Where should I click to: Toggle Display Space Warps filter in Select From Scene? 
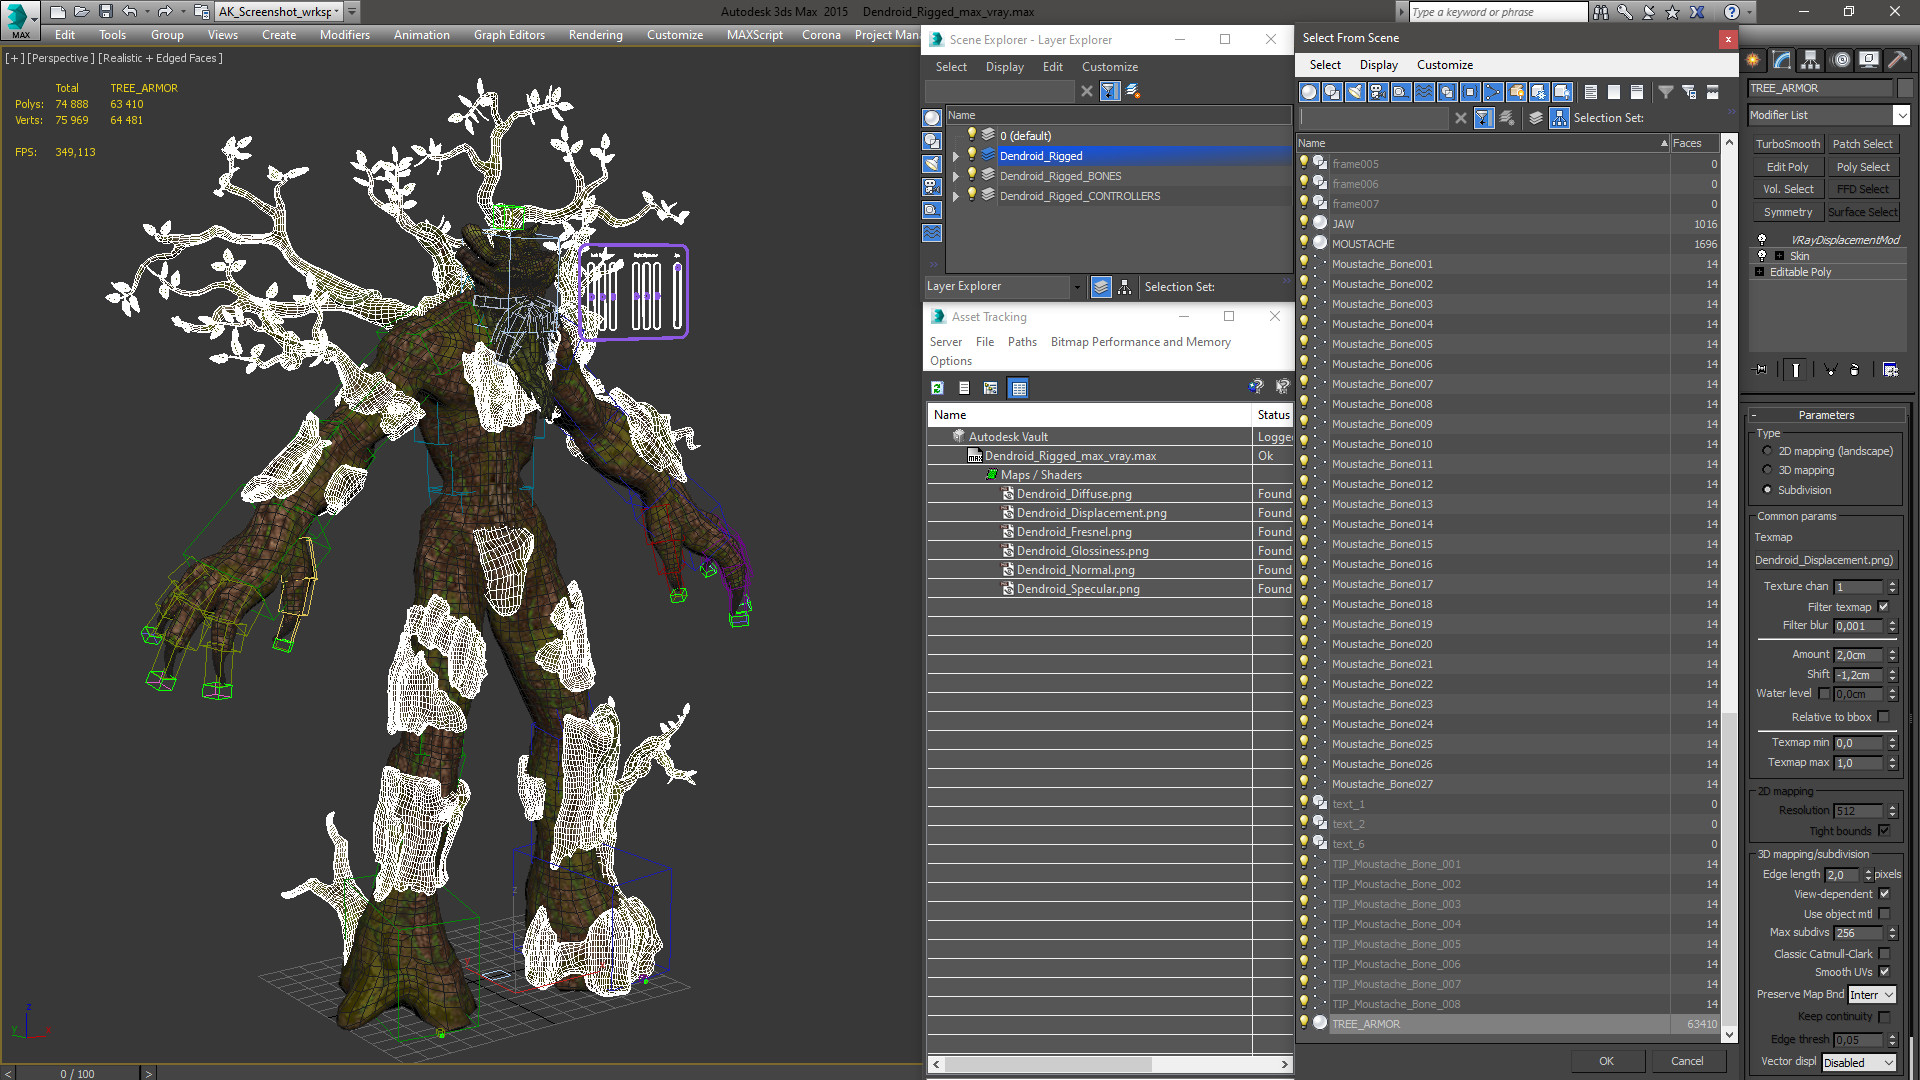click(x=1424, y=92)
